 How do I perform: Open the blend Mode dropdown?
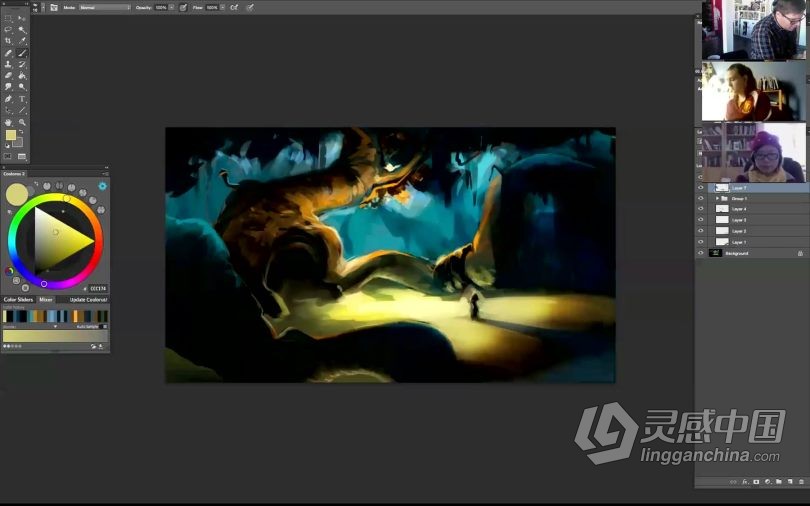[x=105, y=8]
